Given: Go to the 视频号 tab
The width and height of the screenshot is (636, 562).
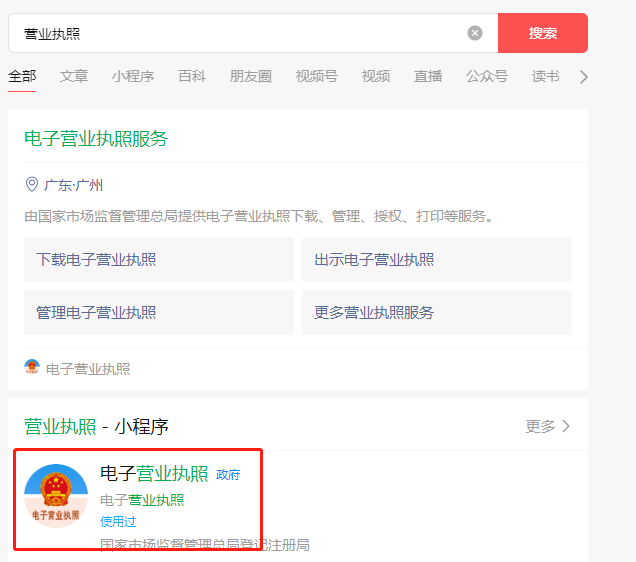Looking at the screenshot, I should pyautogui.click(x=316, y=77).
